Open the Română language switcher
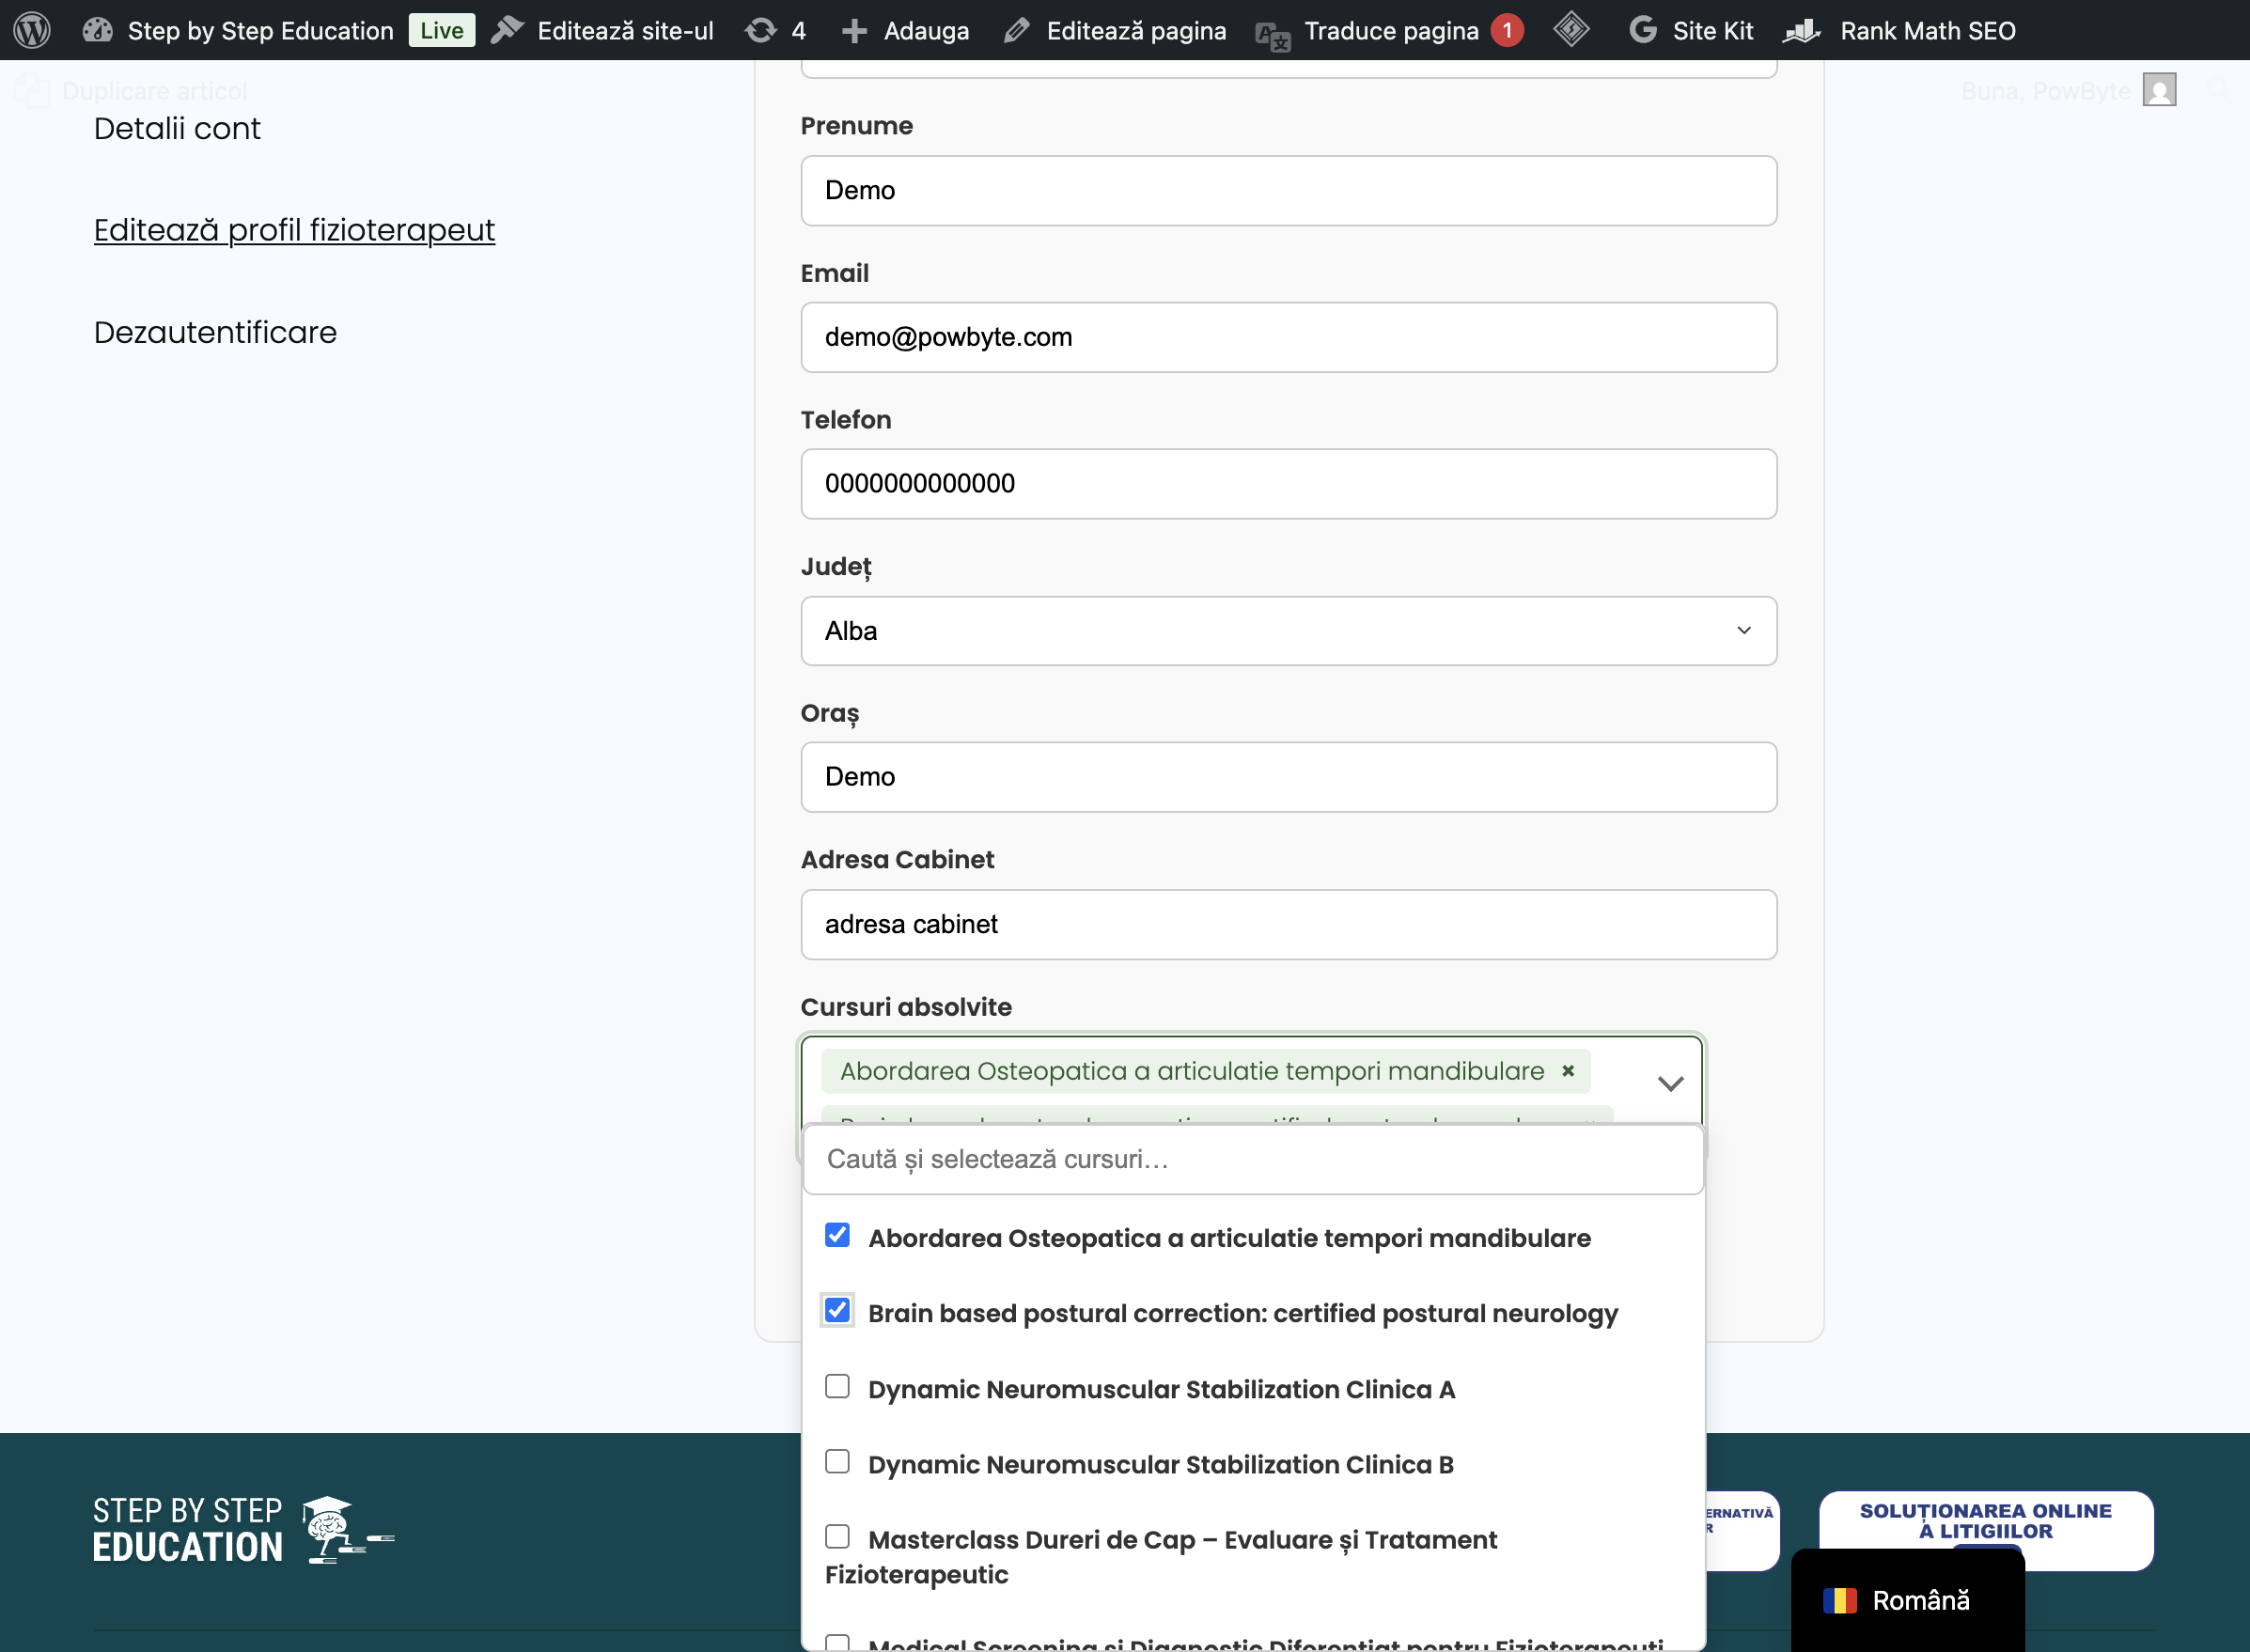Viewport: 2250px width, 1652px height. click(1907, 1601)
